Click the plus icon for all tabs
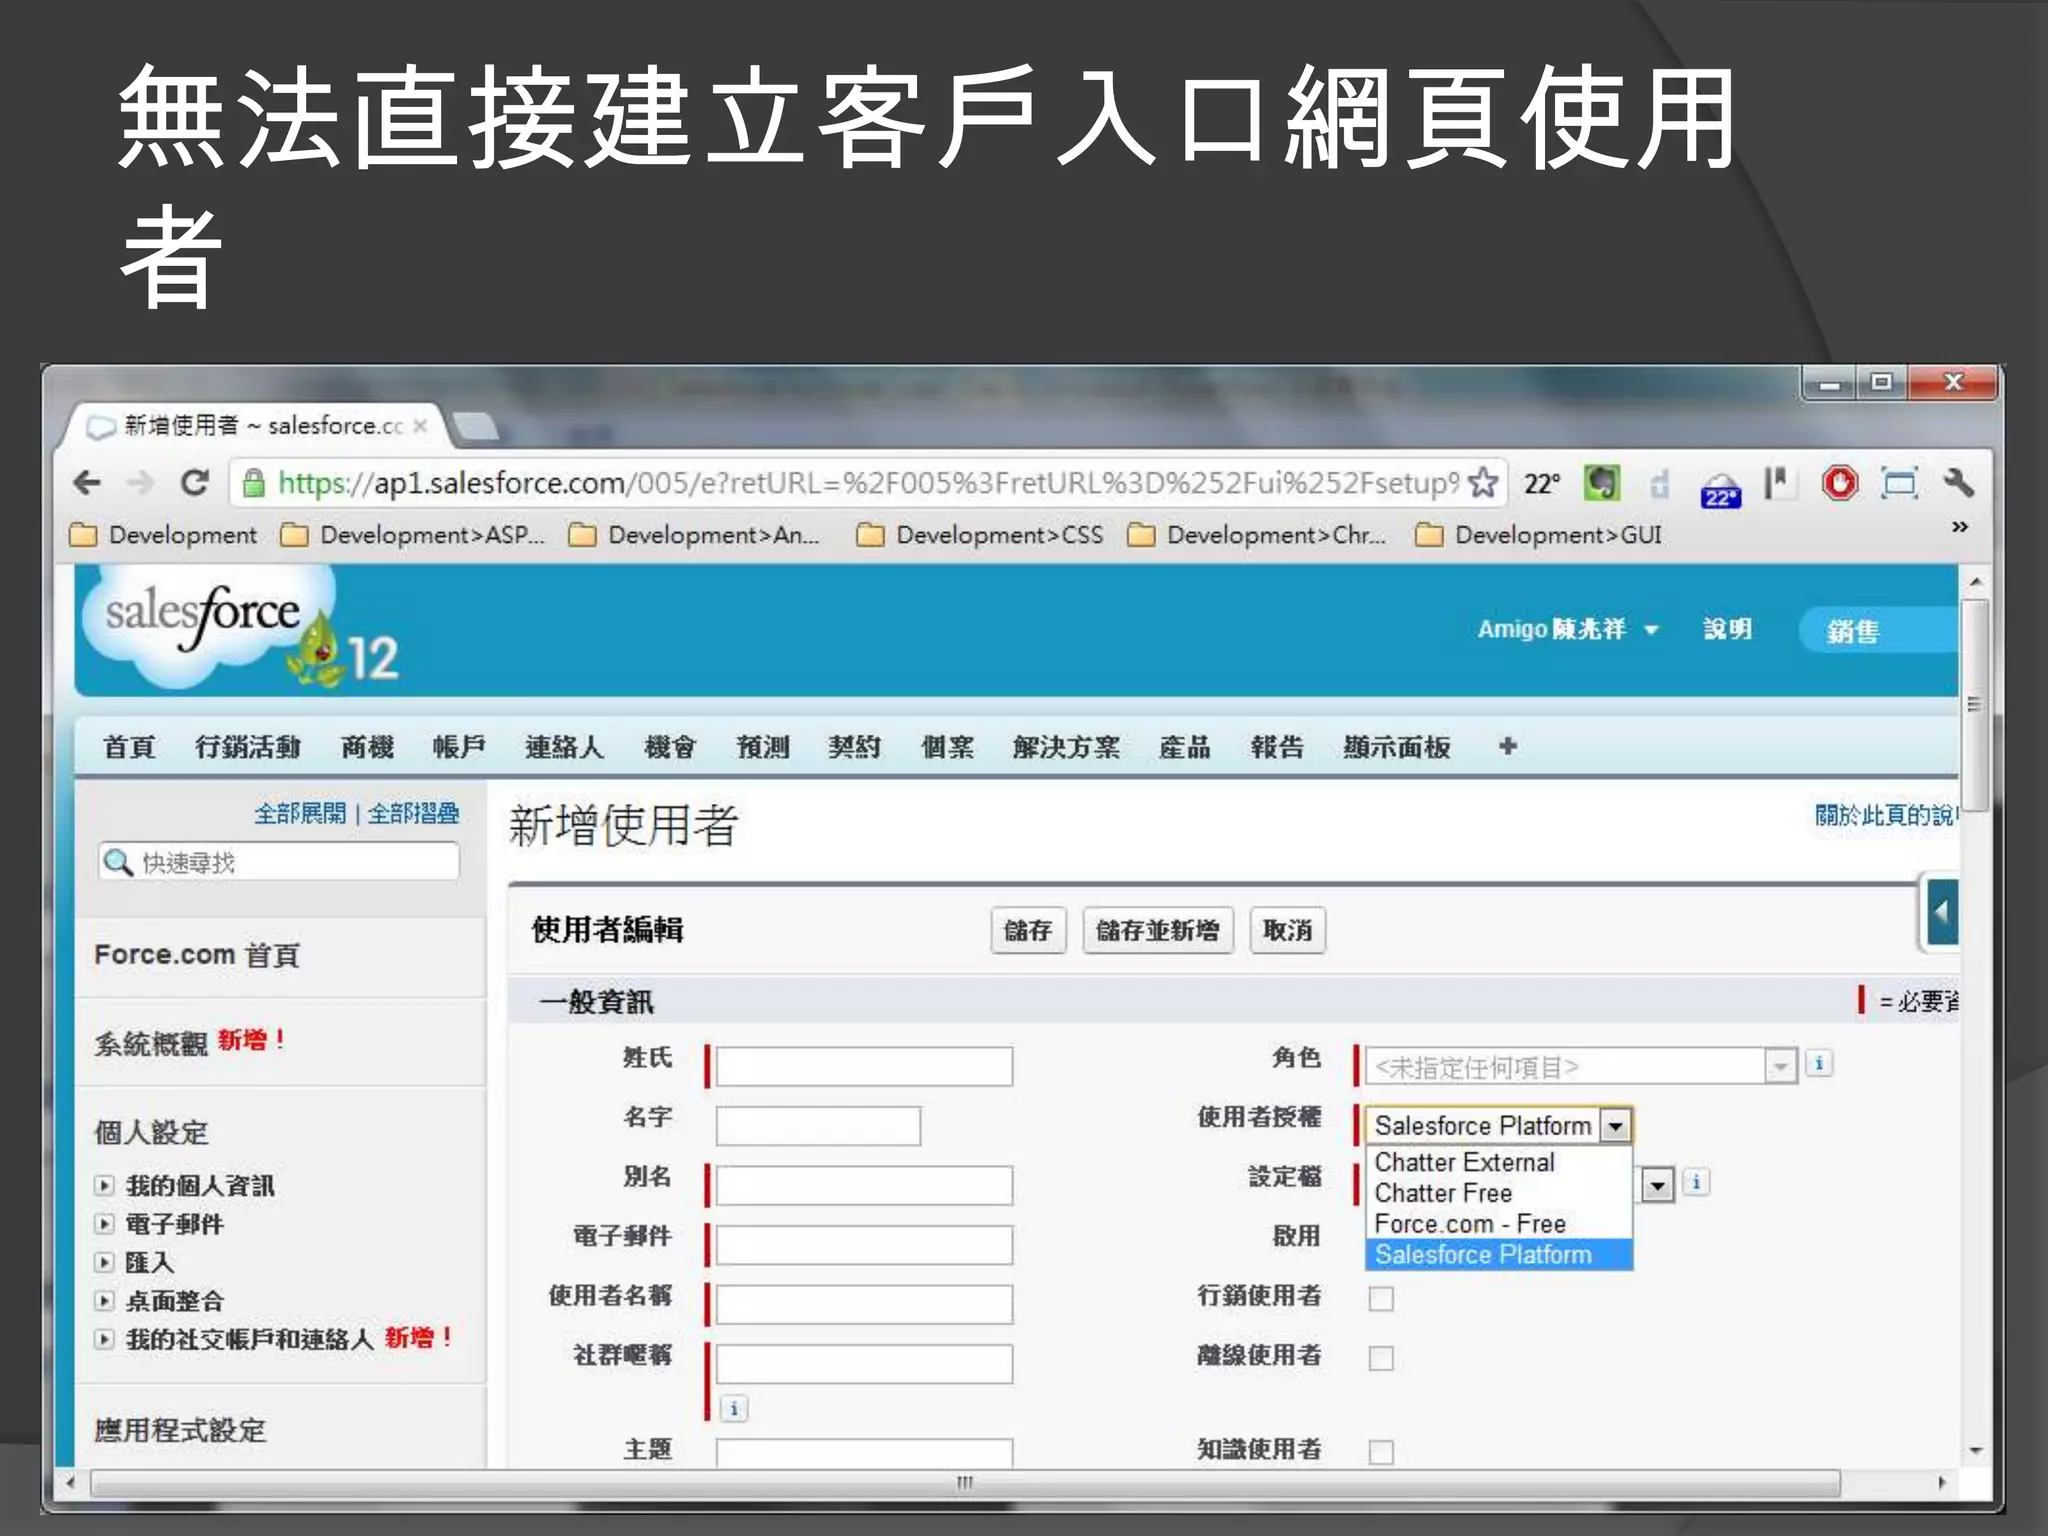The height and width of the screenshot is (1536, 2048). (1508, 746)
